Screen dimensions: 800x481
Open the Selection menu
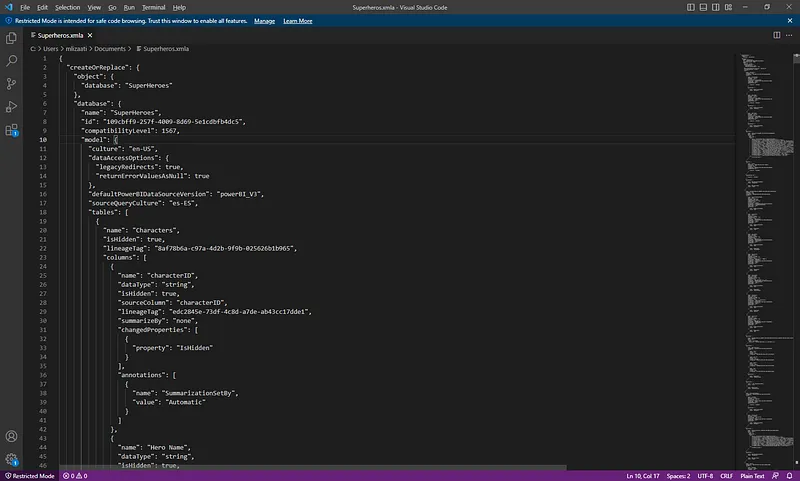(67, 8)
